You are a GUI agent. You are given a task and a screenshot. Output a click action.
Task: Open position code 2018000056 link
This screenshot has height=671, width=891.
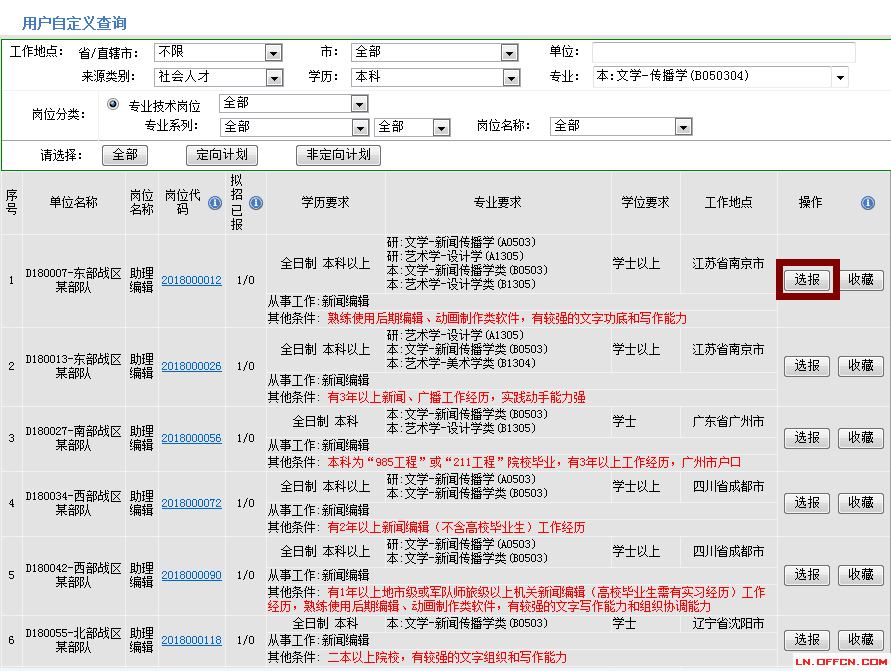point(191,438)
